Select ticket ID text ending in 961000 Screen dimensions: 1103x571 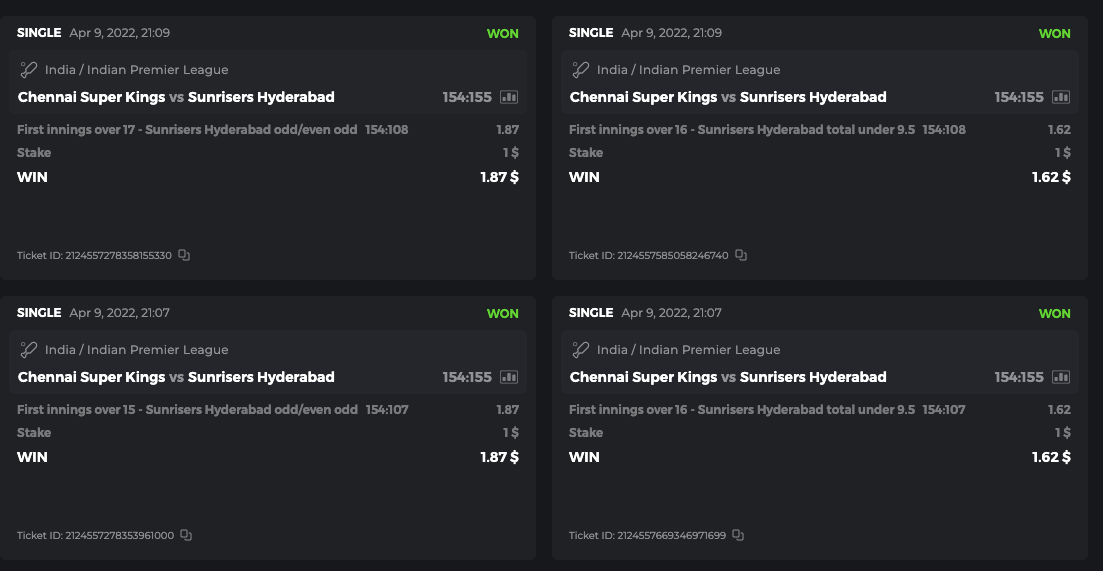(95, 536)
